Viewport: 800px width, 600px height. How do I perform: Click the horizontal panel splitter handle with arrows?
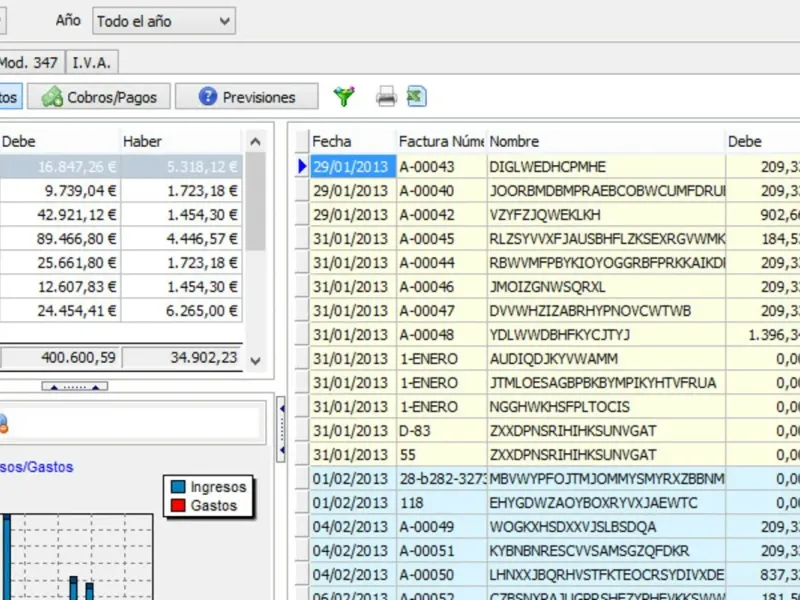point(74,386)
